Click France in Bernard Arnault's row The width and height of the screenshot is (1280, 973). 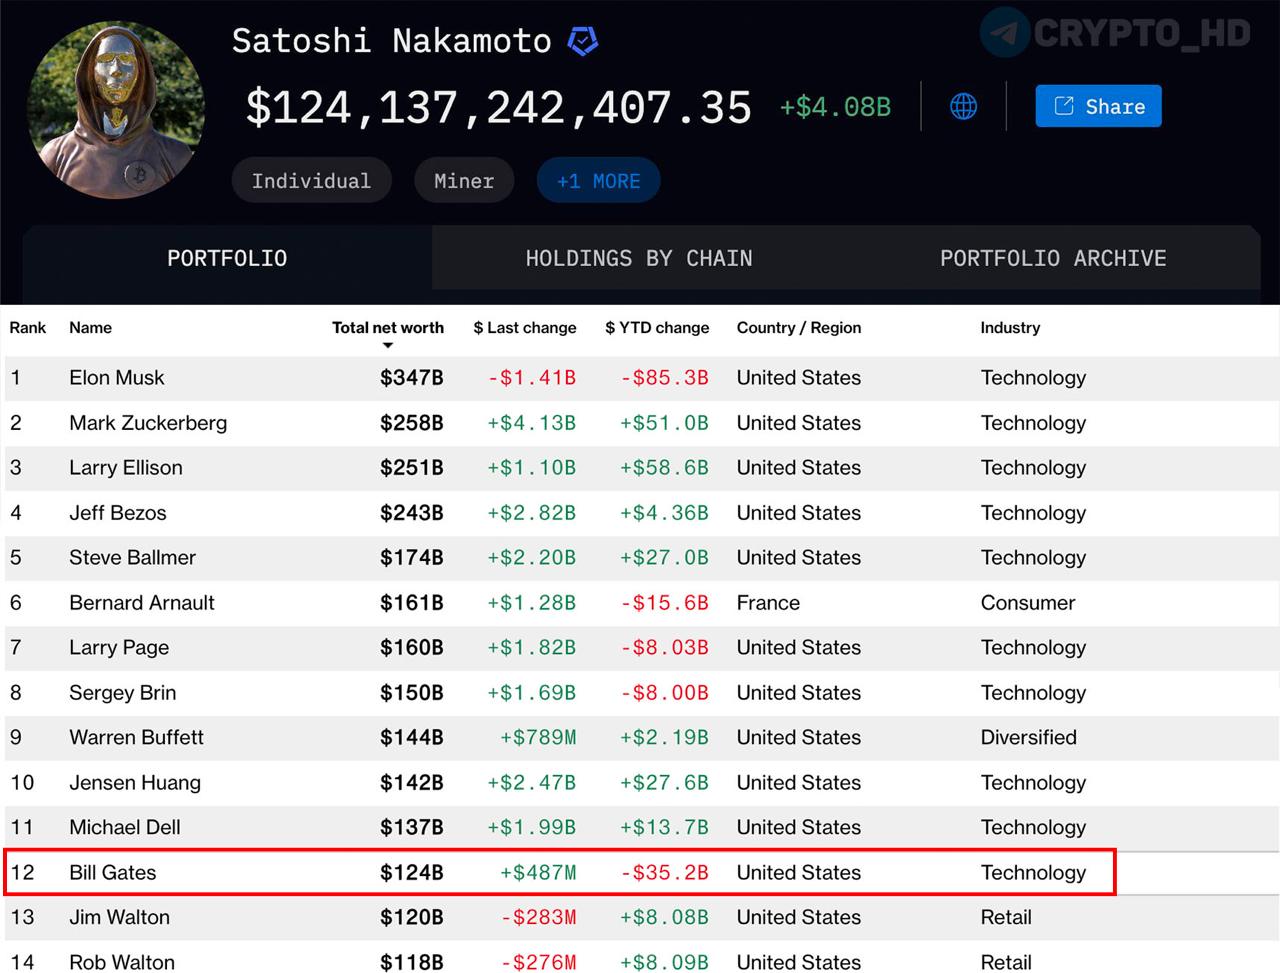click(x=768, y=603)
